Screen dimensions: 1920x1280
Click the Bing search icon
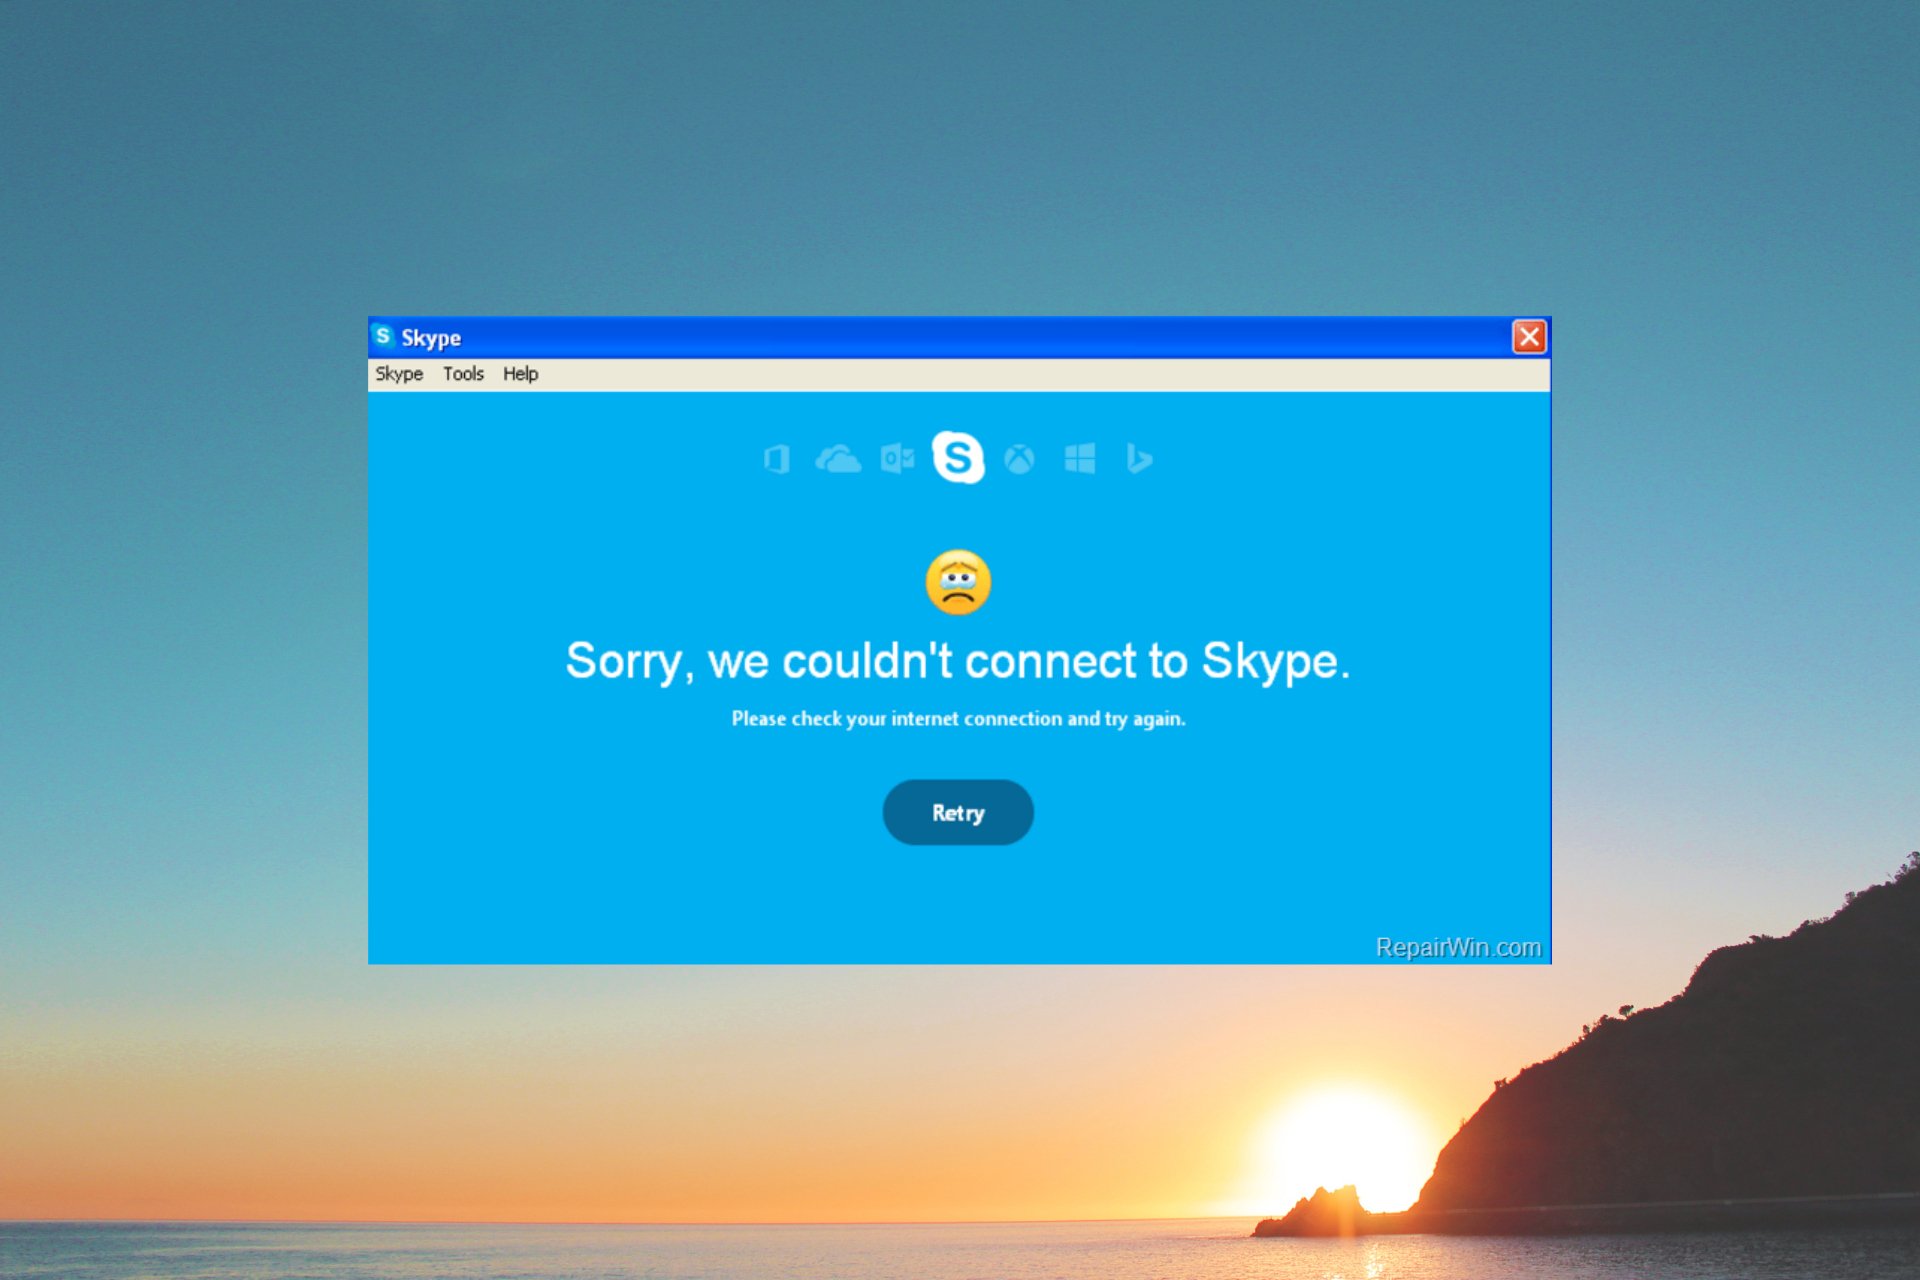[x=1139, y=457]
